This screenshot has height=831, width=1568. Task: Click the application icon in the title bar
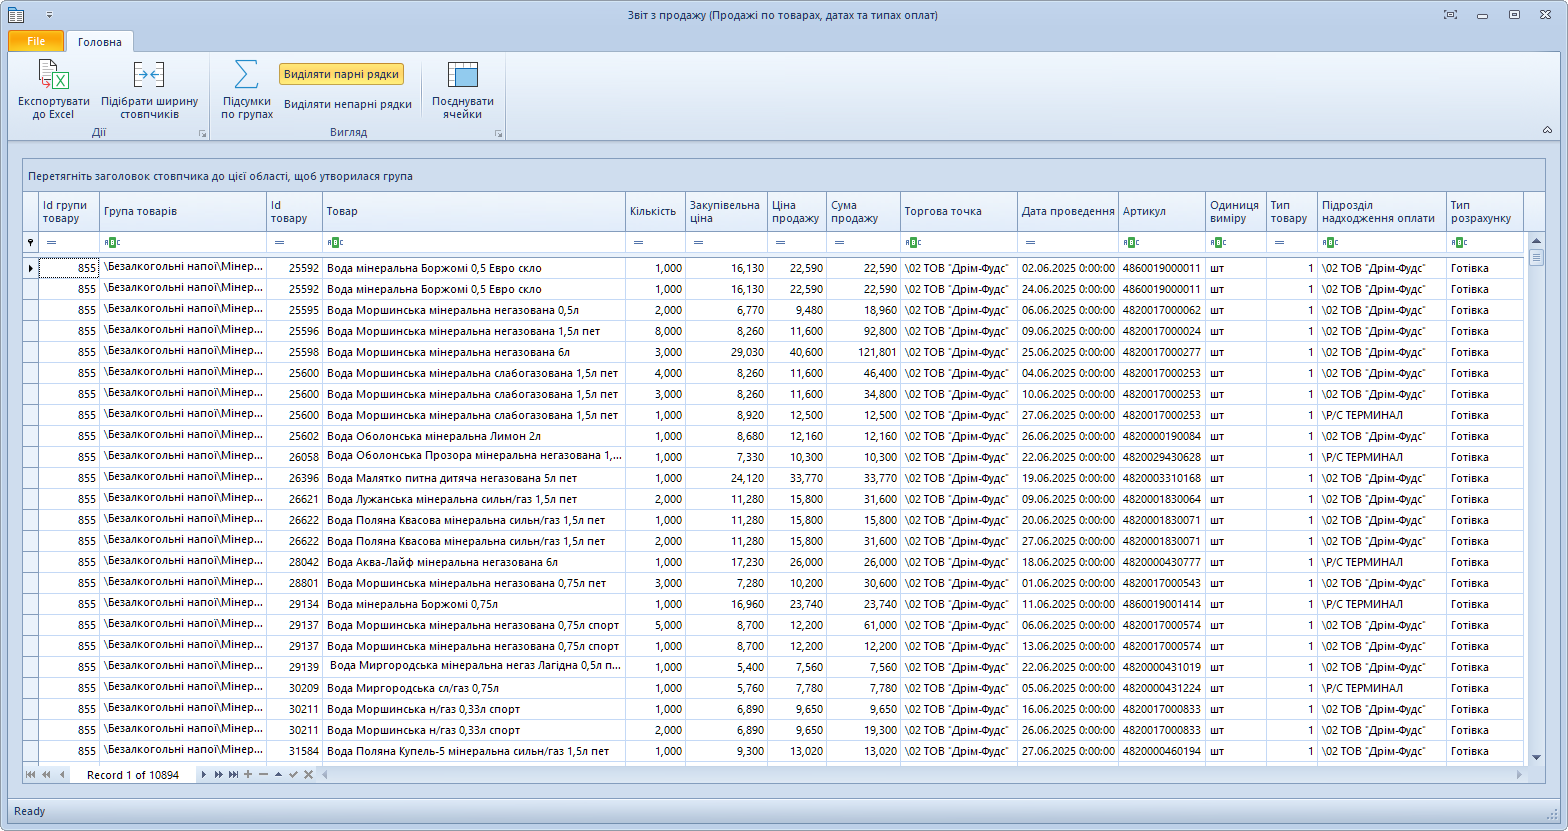[x=16, y=15]
